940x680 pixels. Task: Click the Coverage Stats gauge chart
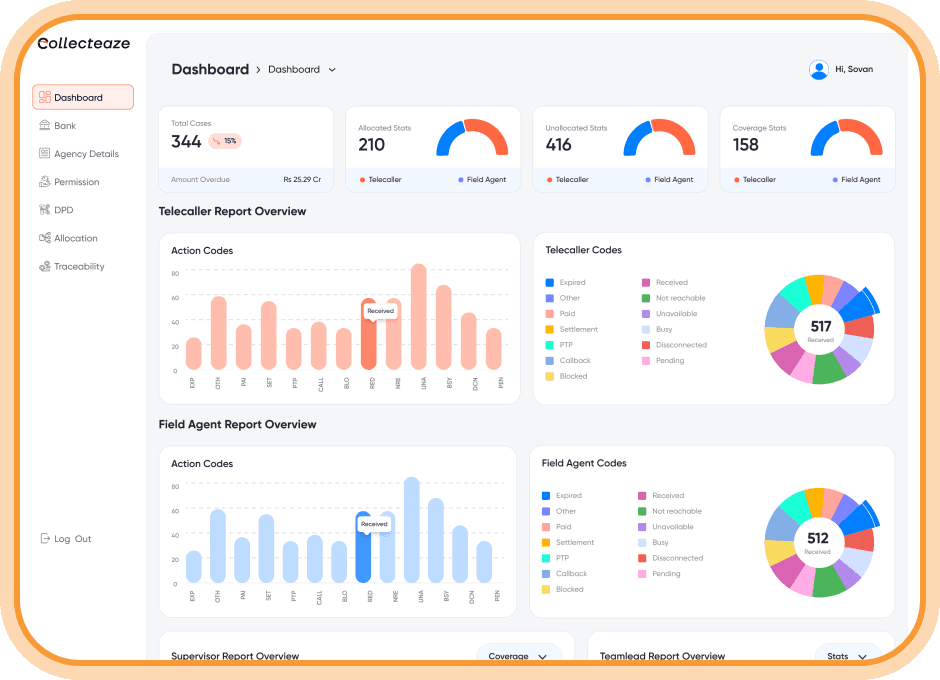pyautogui.click(x=846, y=138)
